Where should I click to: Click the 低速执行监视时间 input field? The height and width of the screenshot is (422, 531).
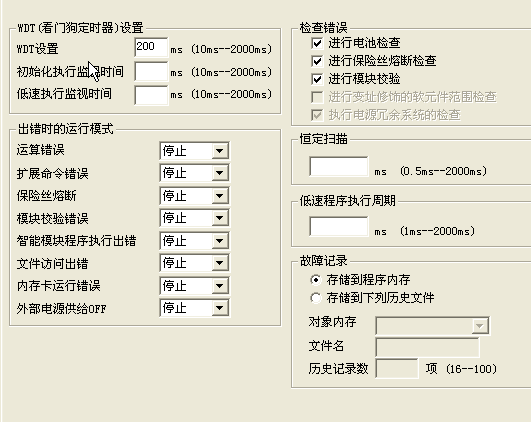point(151,95)
